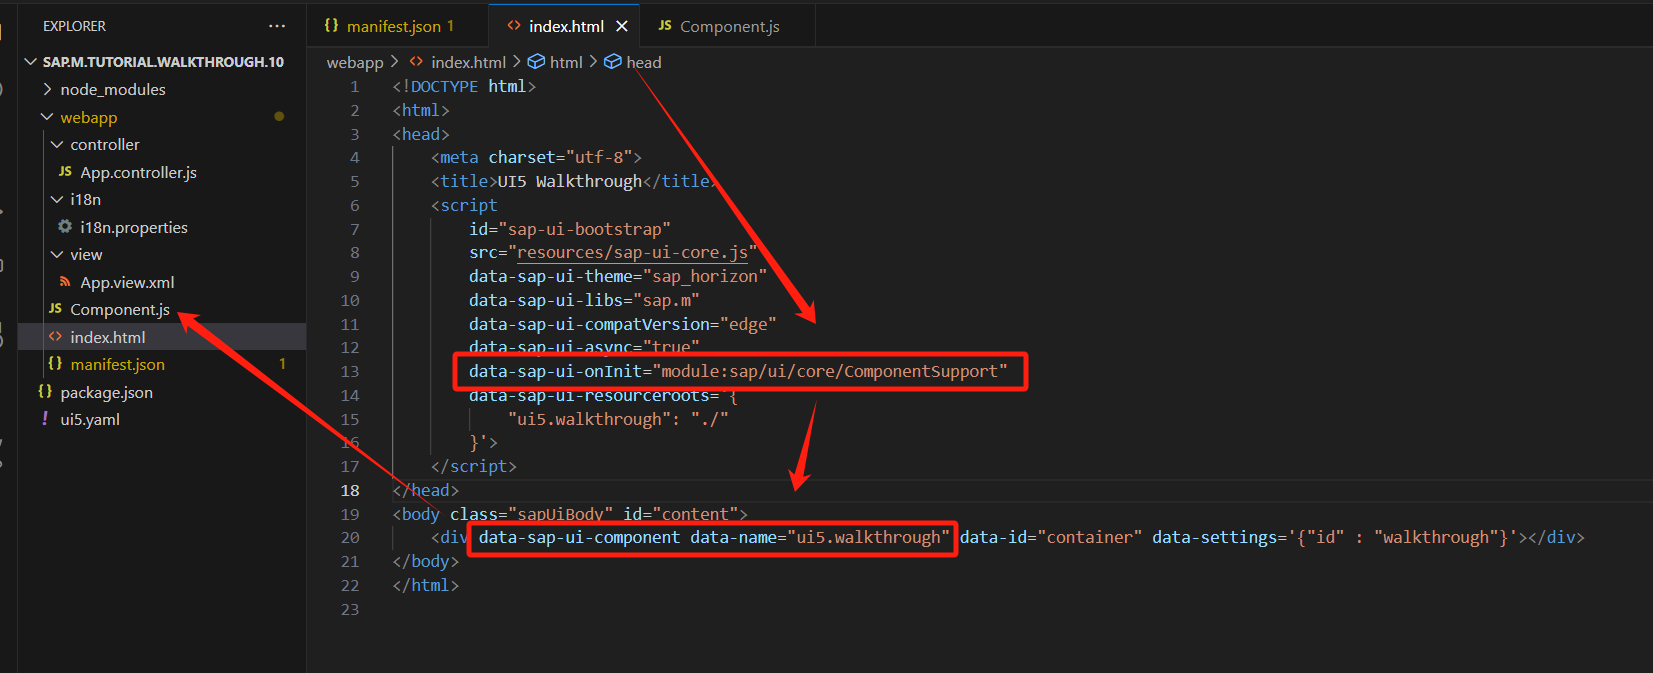Click the JS icon beside App.controller.js
Image resolution: width=1653 pixels, height=673 pixels.
[65, 172]
